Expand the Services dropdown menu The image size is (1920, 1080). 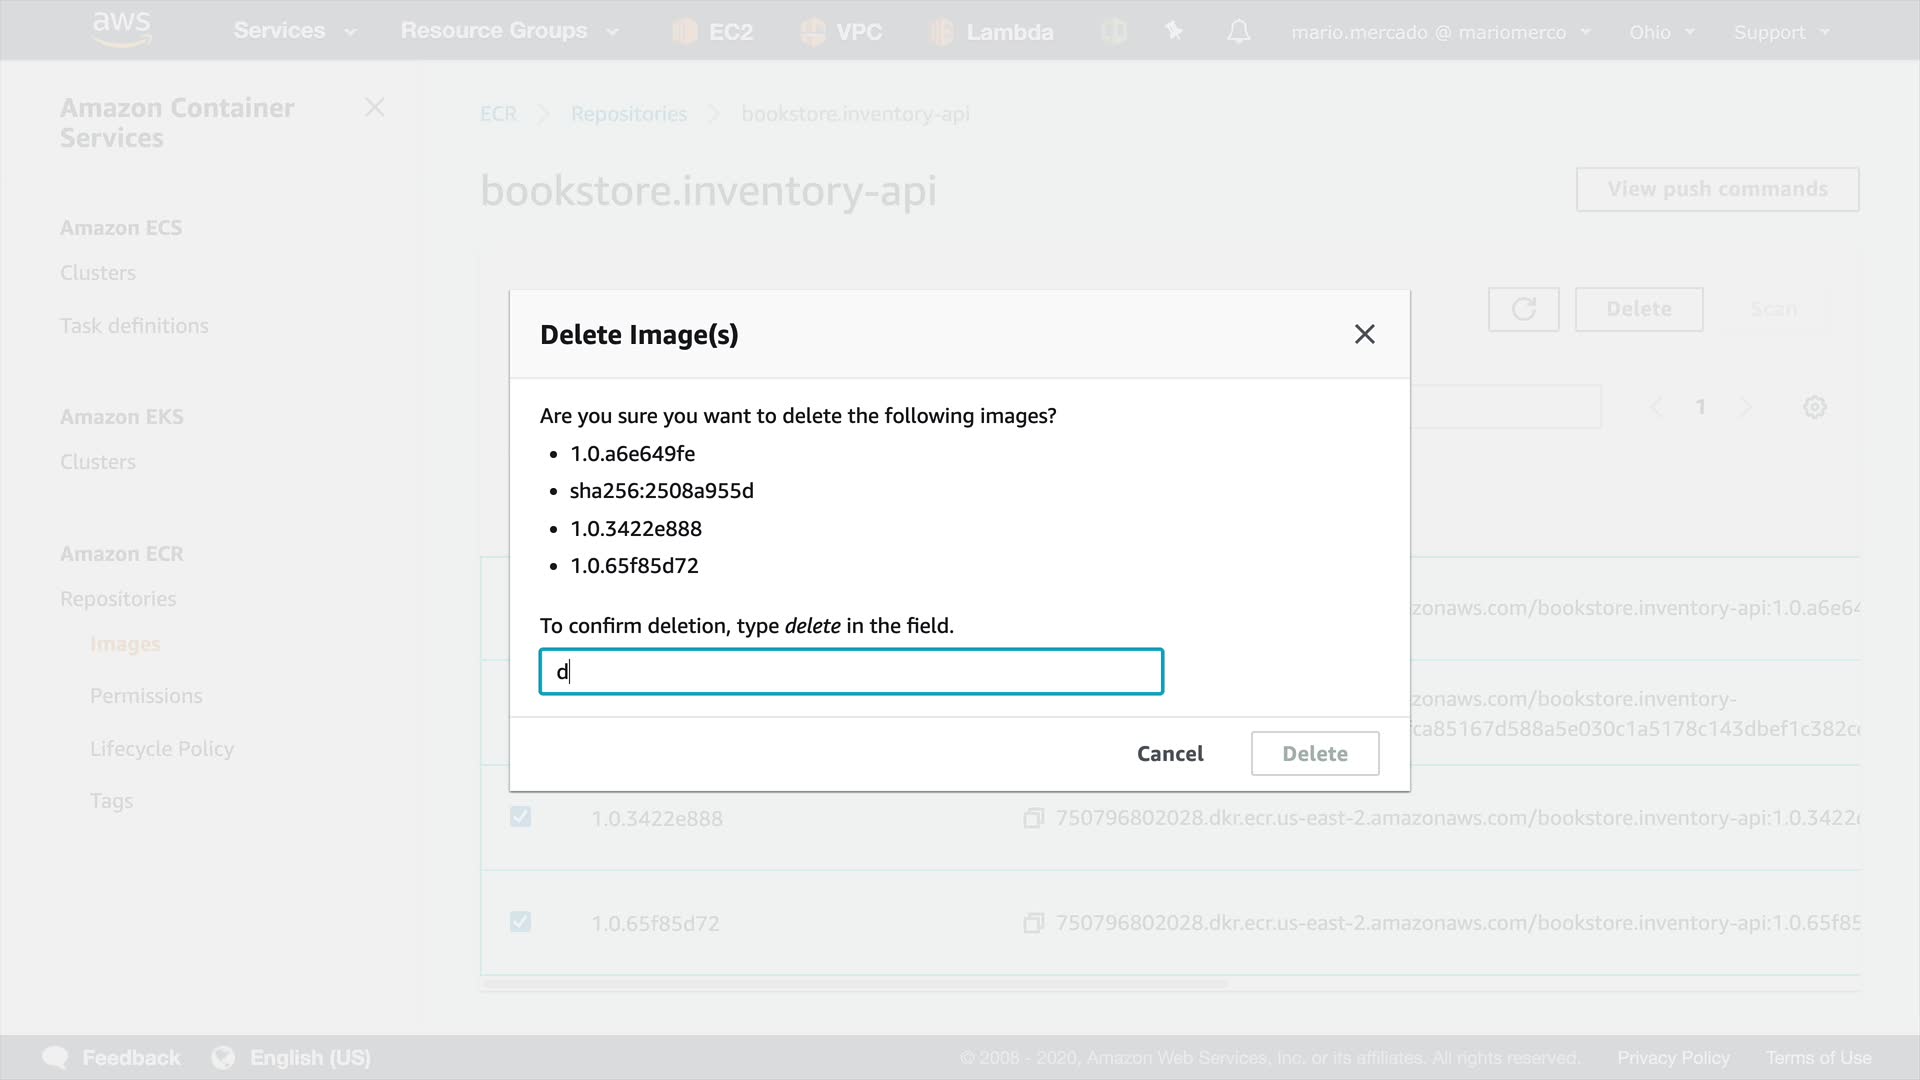[294, 31]
